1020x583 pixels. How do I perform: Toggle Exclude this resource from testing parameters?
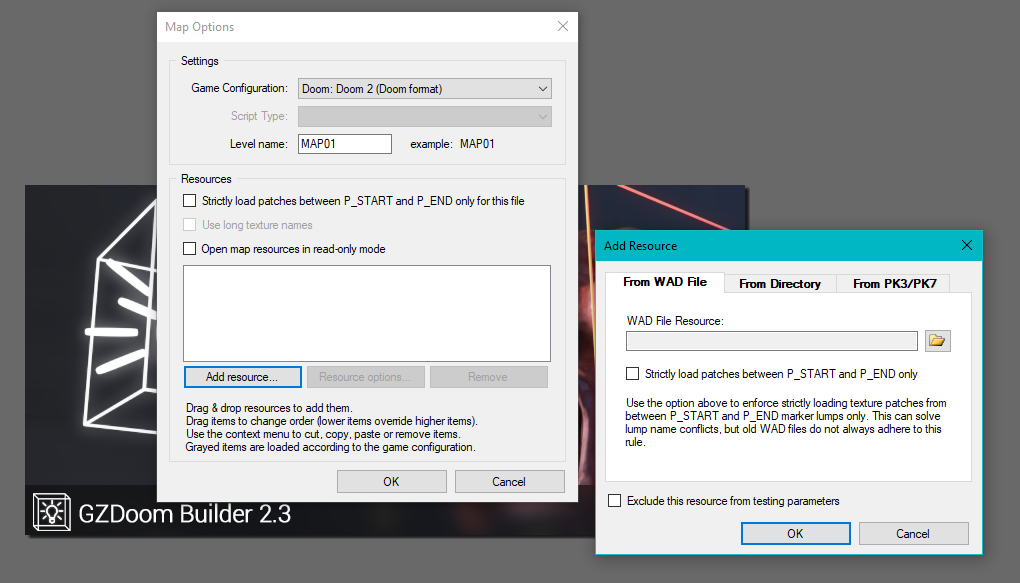click(x=614, y=501)
